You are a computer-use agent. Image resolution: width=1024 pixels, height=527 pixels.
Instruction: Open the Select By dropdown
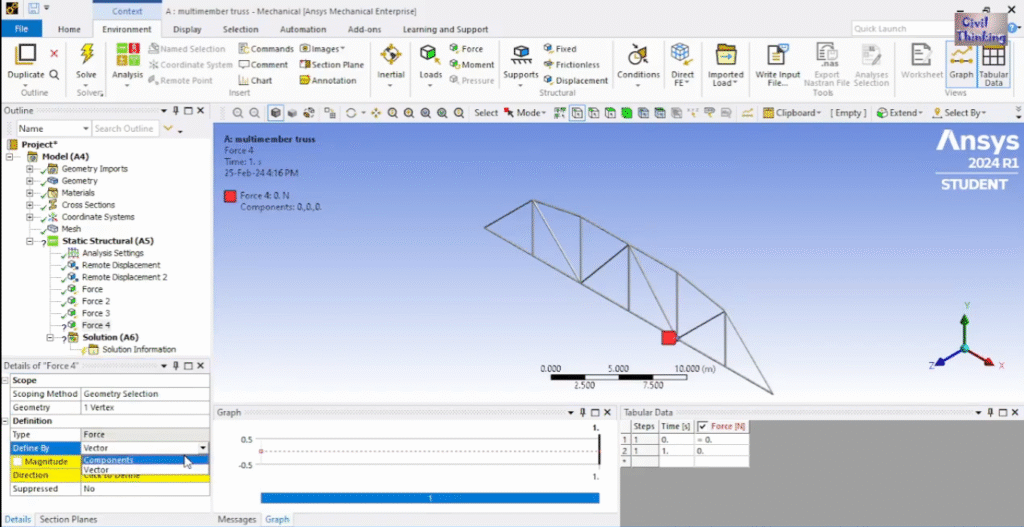click(965, 113)
